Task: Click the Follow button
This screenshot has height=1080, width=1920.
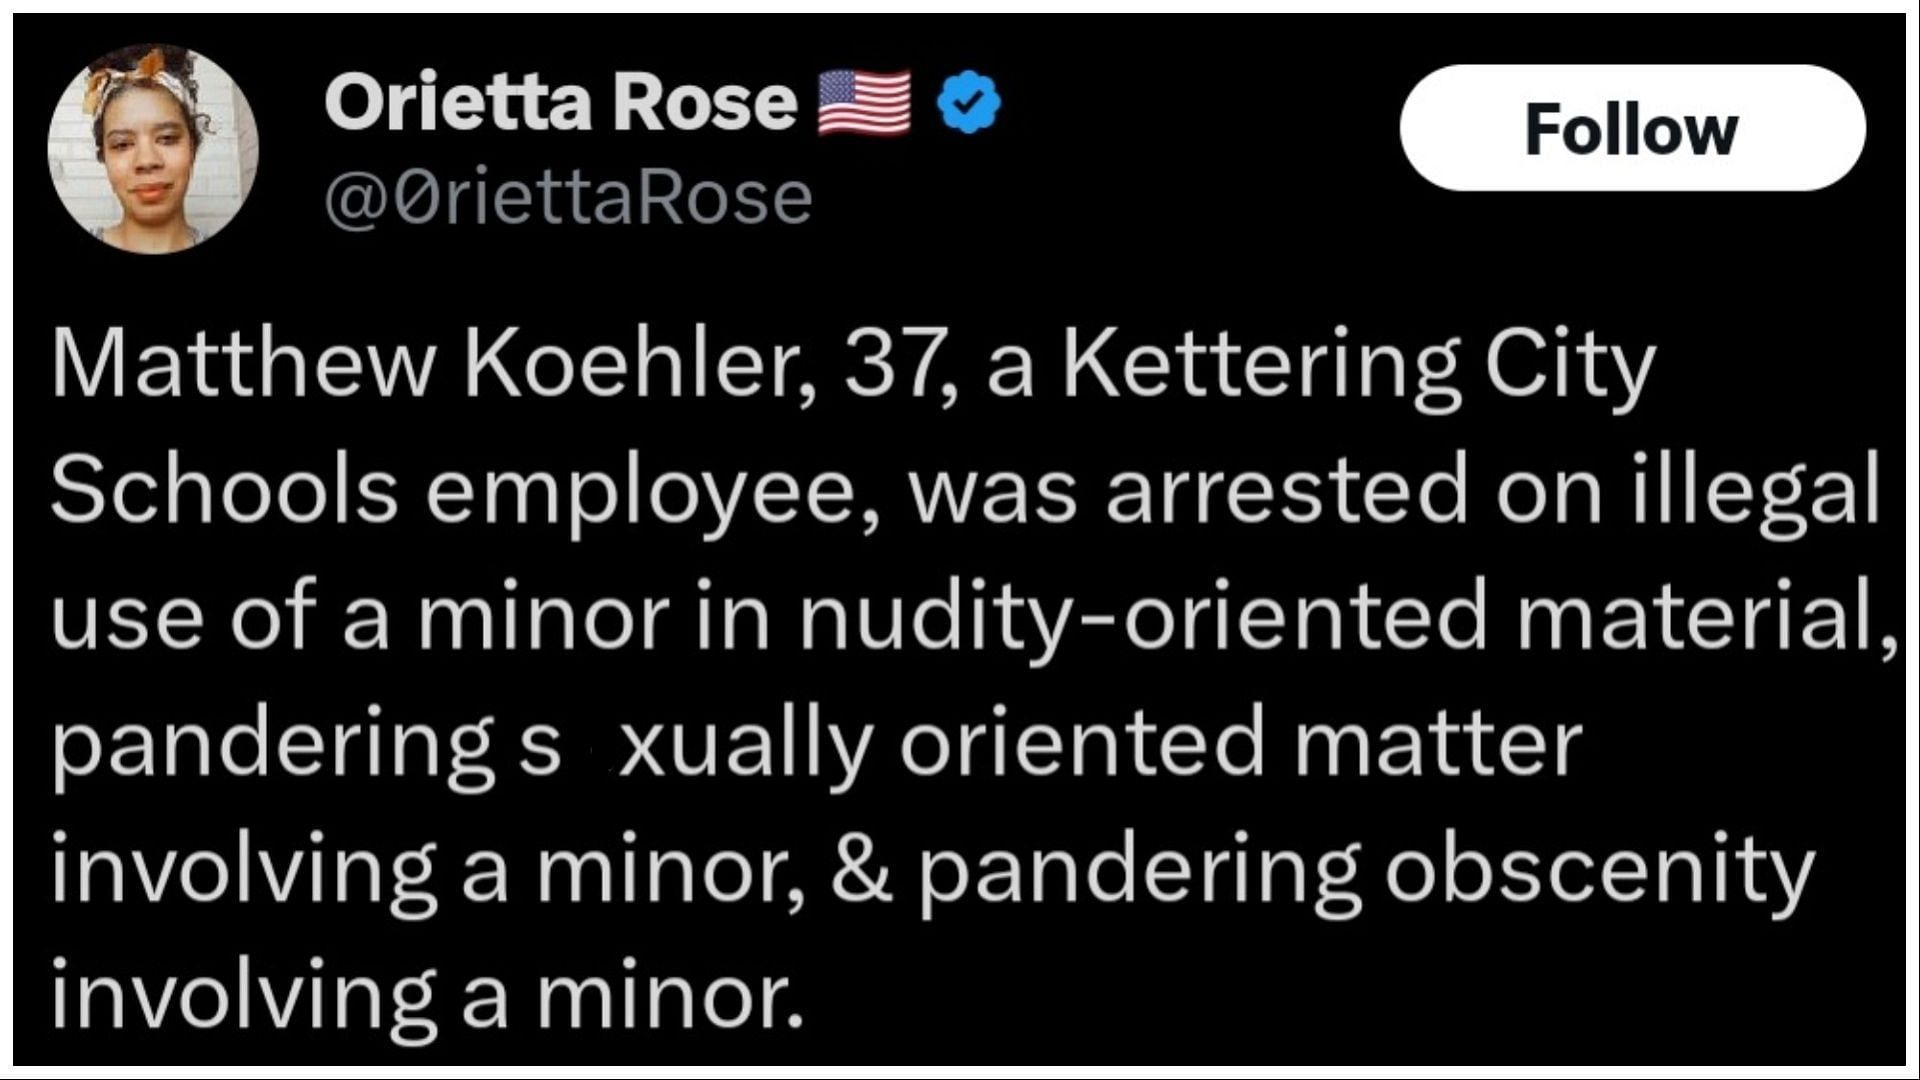Action: click(x=1632, y=128)
